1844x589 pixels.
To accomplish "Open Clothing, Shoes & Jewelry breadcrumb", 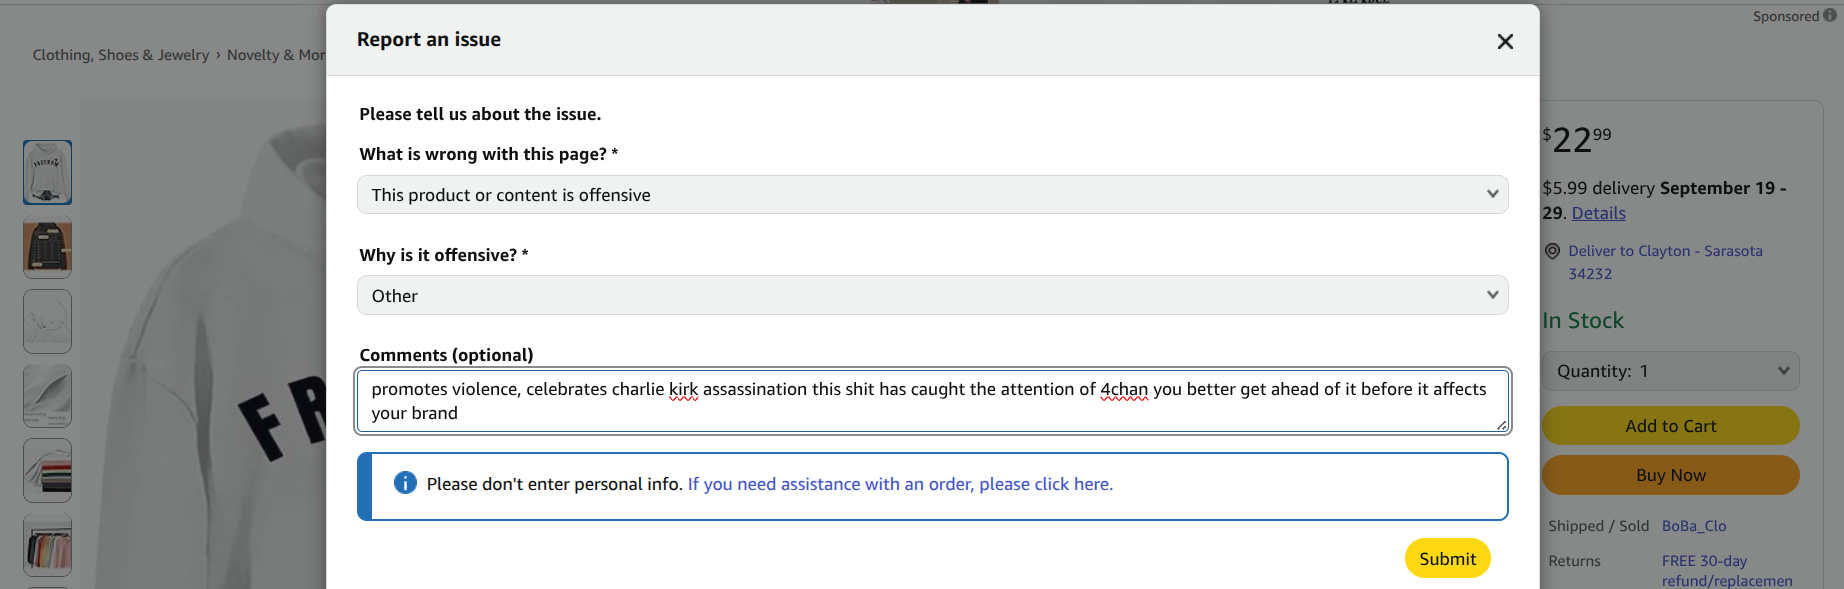I will coord(121,55).
